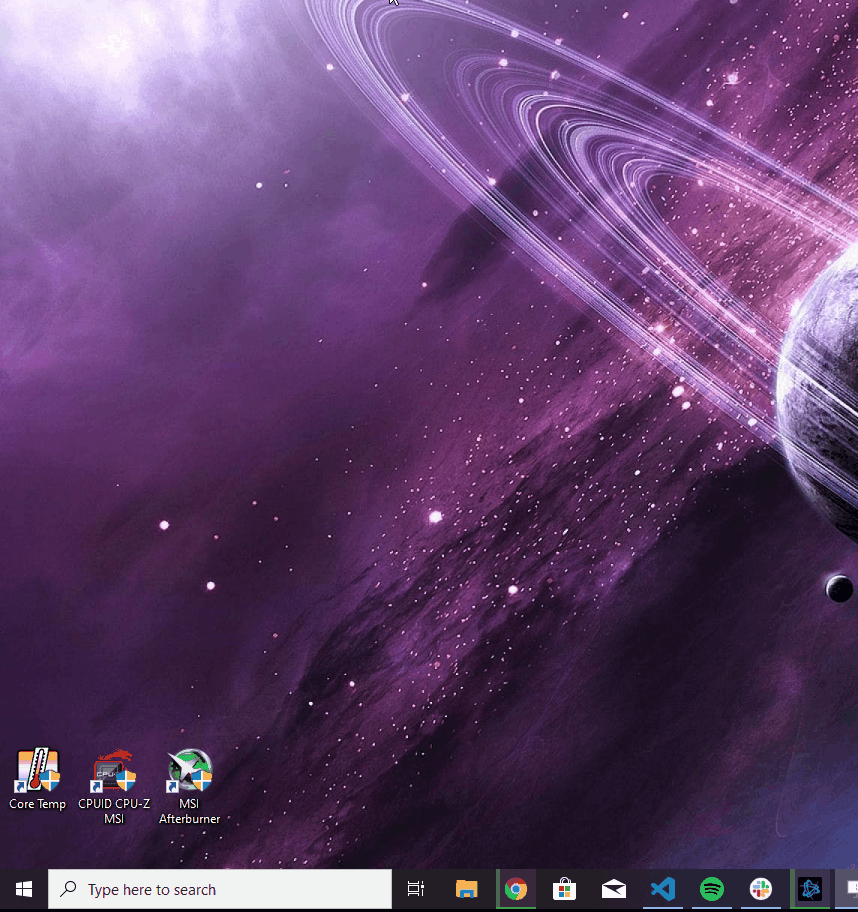This screenshot has width=858, height=912.
Task: Switch to Slack in the taskbar
Action: (x=761, y=889)
